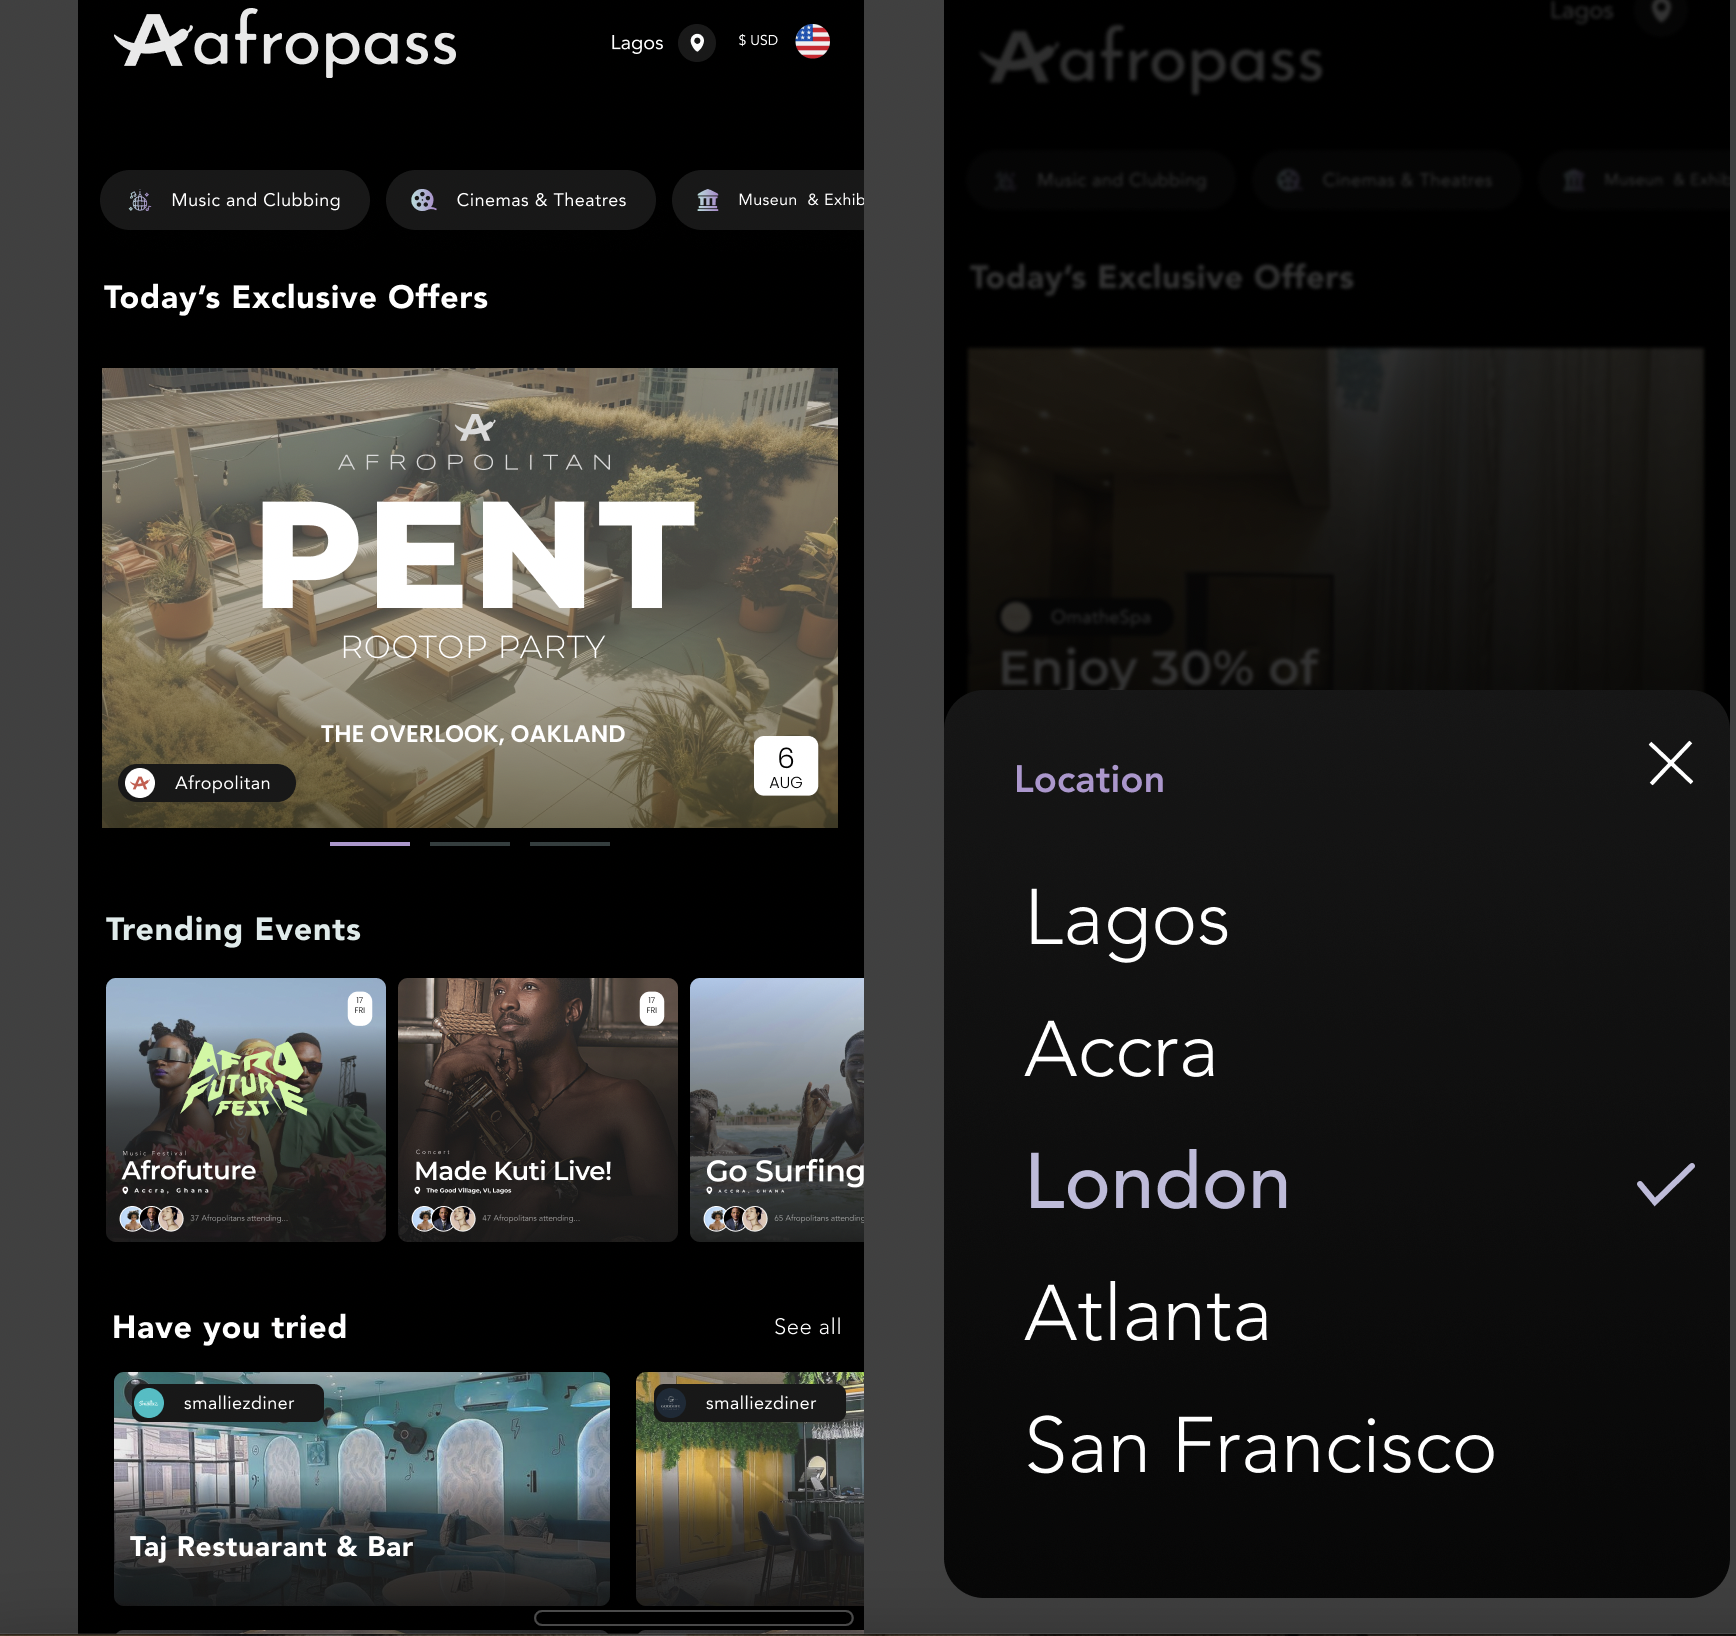The image size is (1736, 1636).
Task: Select London in the Location list
Action: click(1158, 1183)
